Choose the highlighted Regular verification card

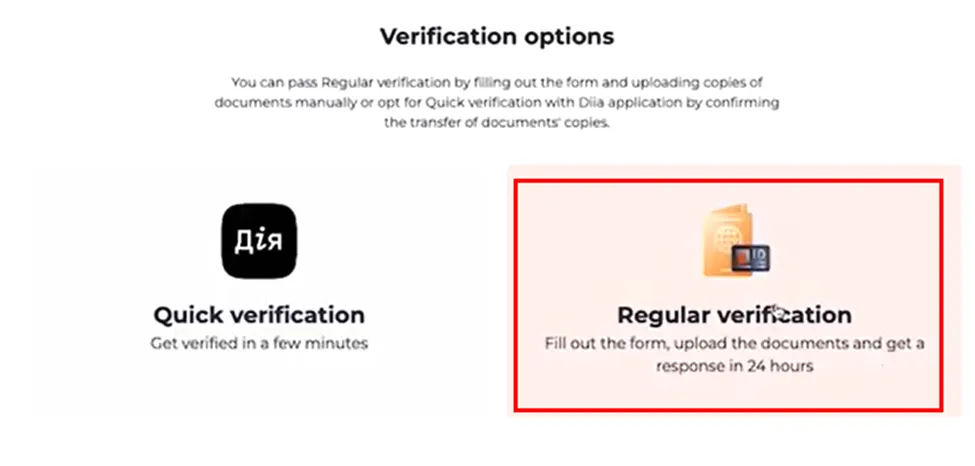coord(729,295)
